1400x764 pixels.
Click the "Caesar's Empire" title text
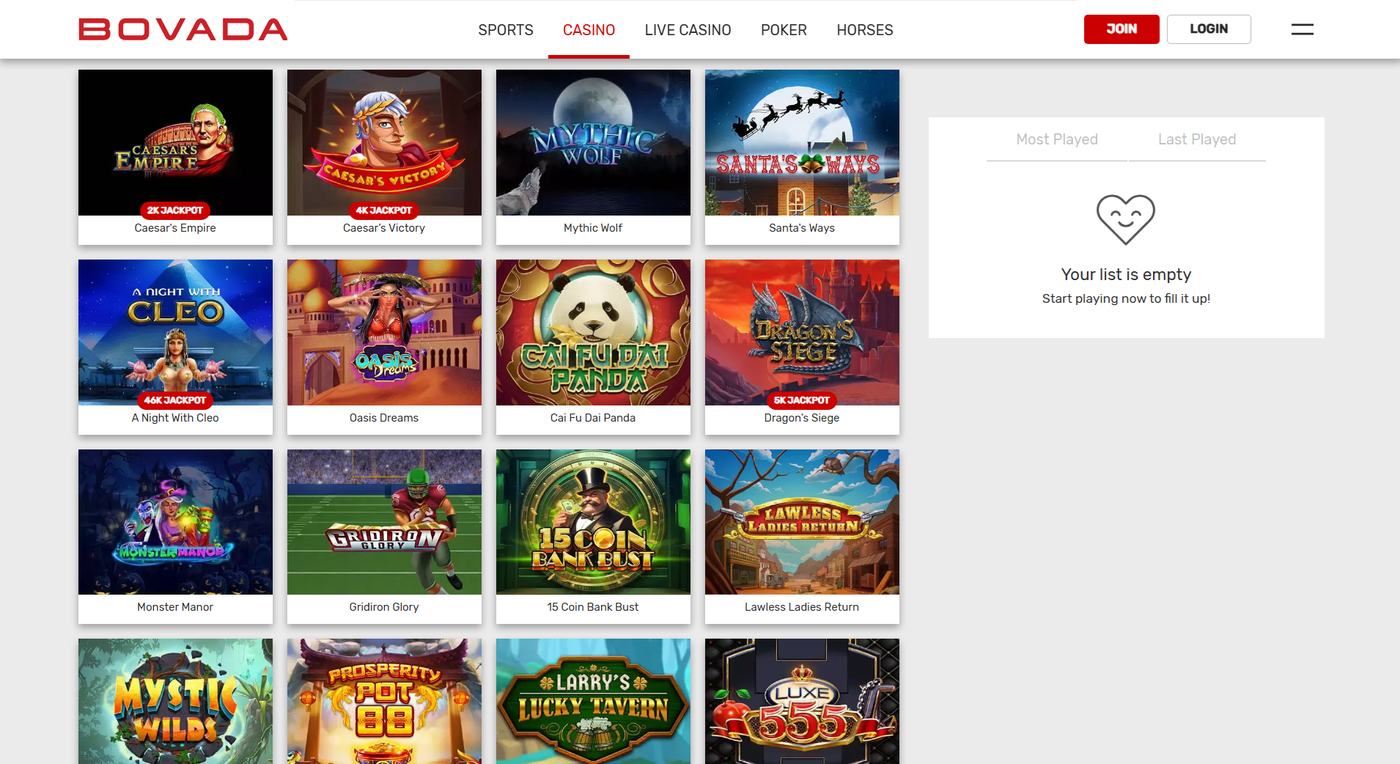click(x=175, y=228)
